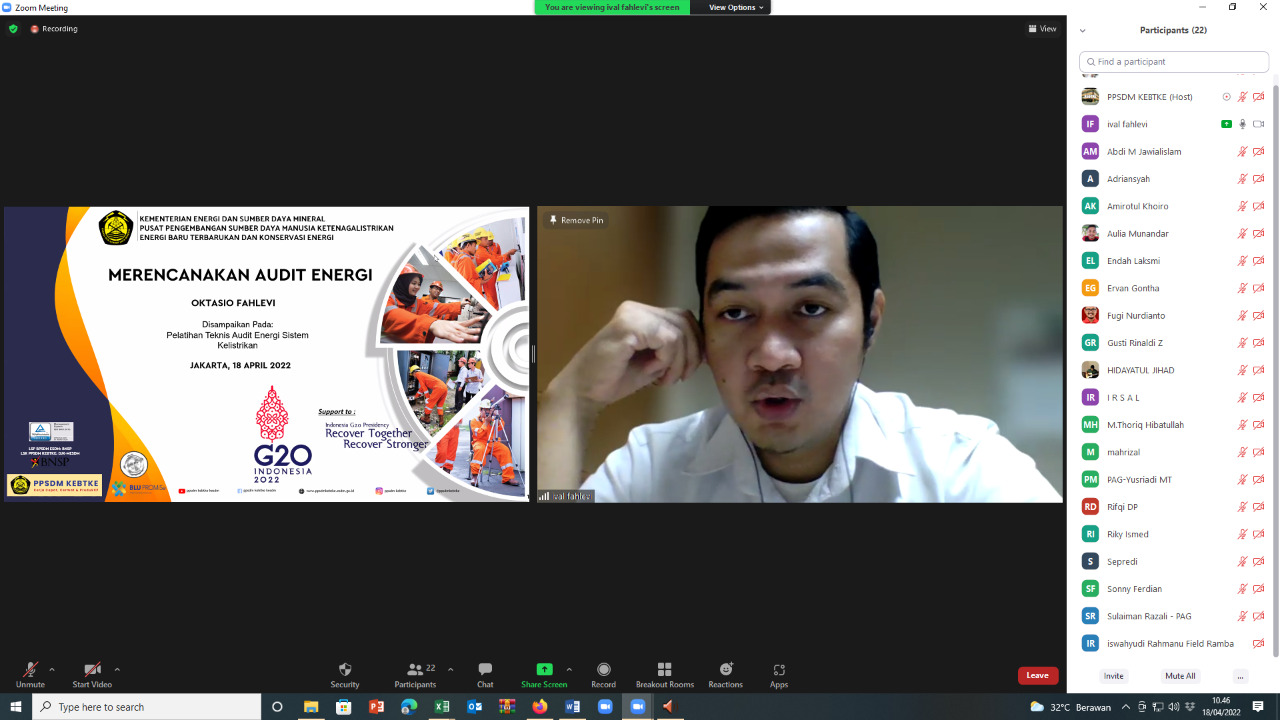Open Firefox from the taskbar
The height and width of the screenshot is (720, 1280).
click(540, 707)
